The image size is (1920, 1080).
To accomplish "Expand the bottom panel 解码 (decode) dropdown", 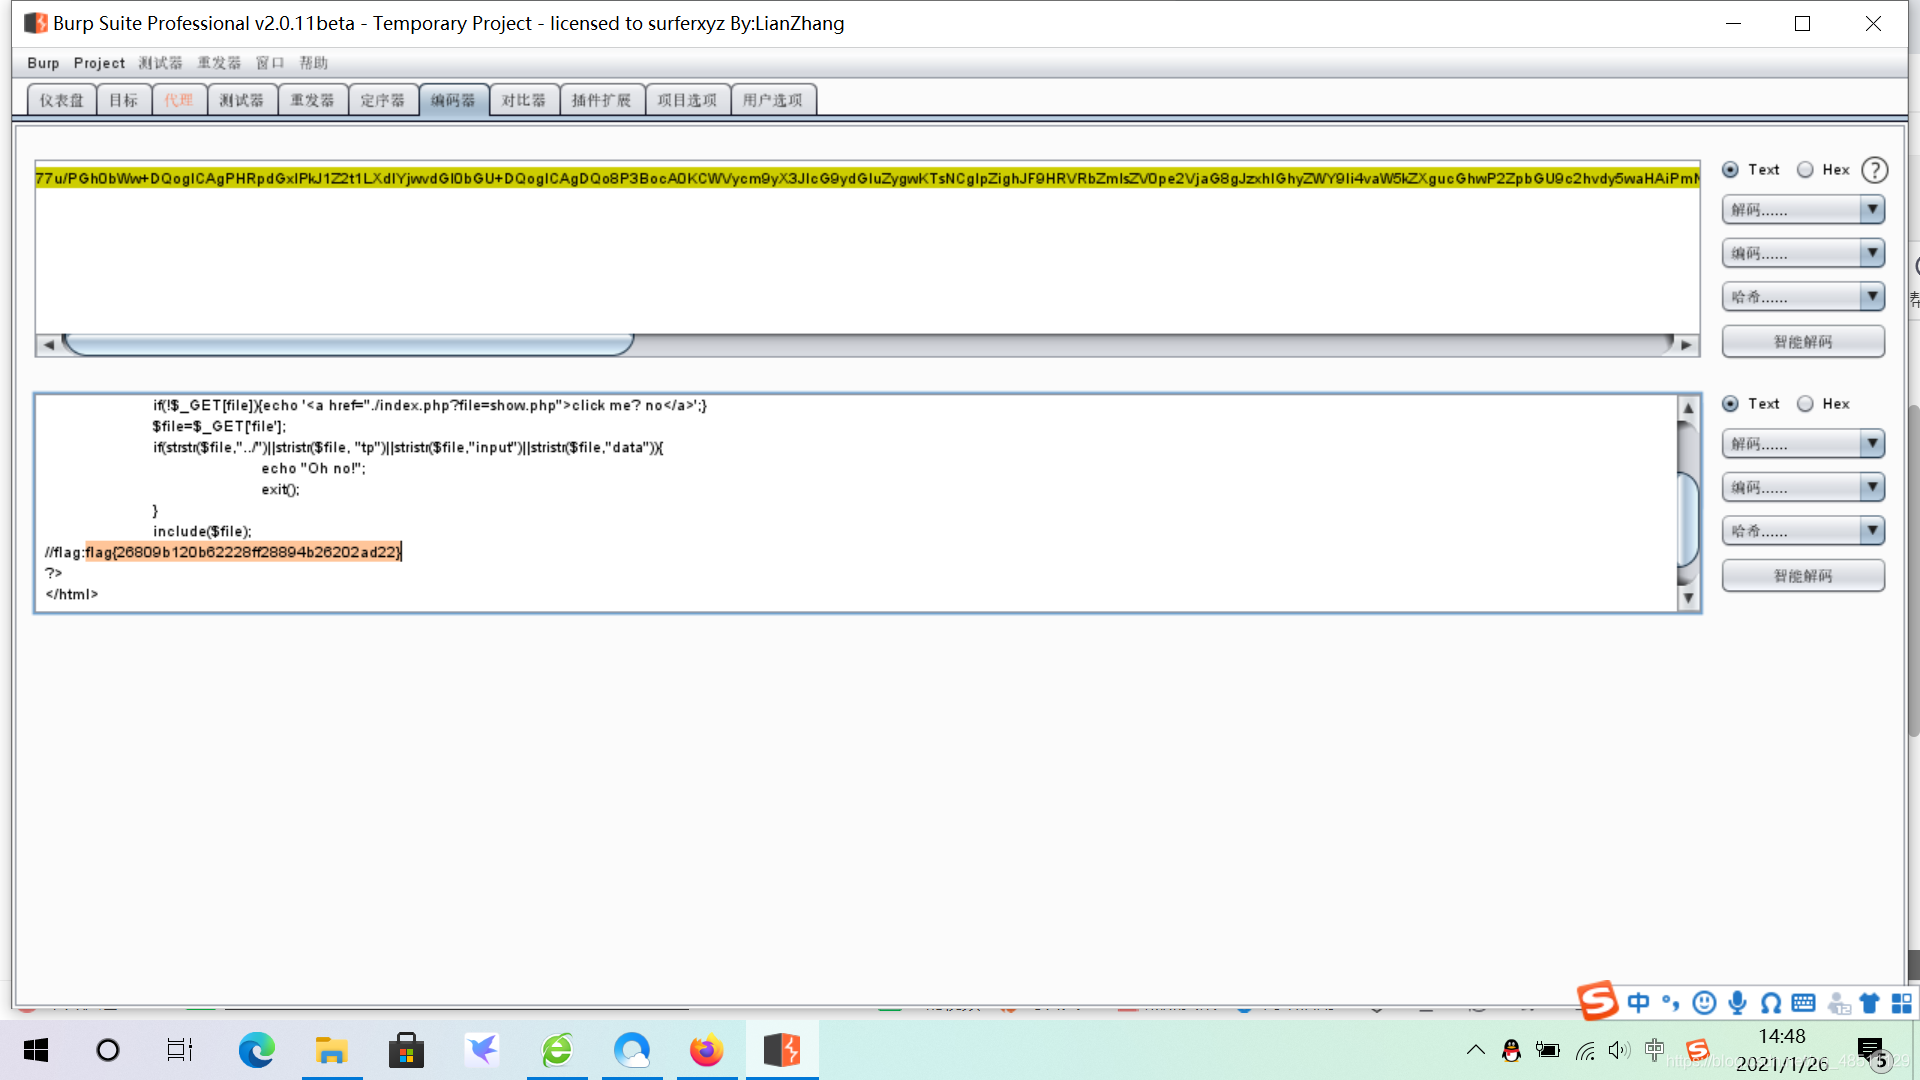I will click(x=1803, y=444).
